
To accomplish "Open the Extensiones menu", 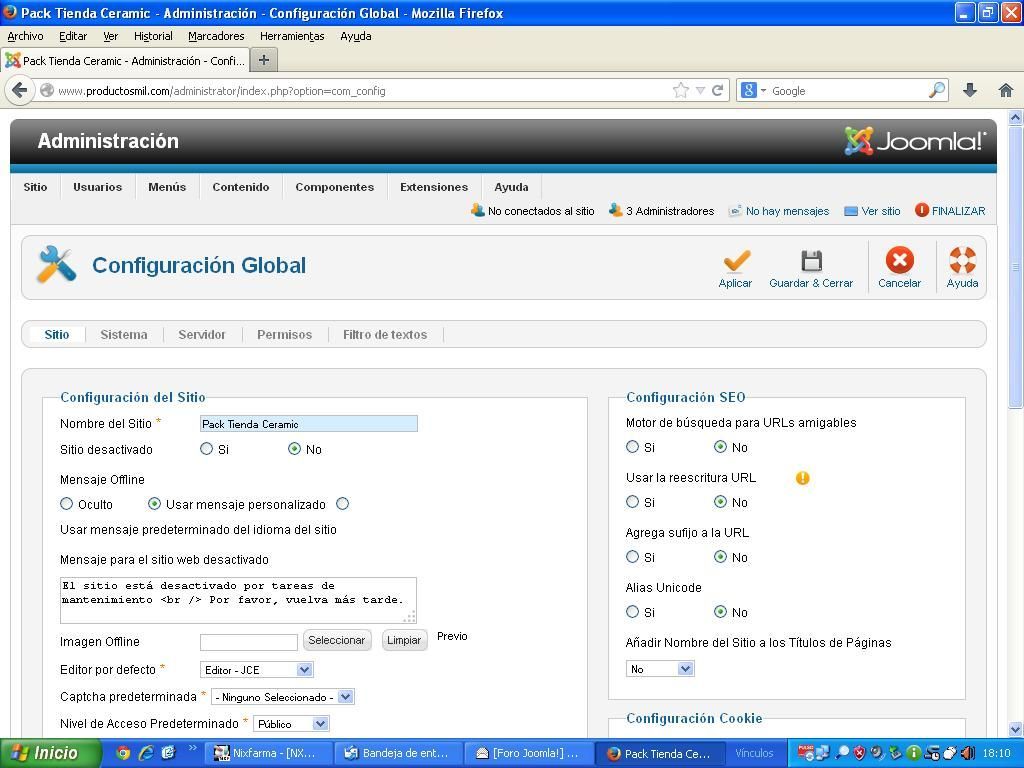I will point(434,187).
